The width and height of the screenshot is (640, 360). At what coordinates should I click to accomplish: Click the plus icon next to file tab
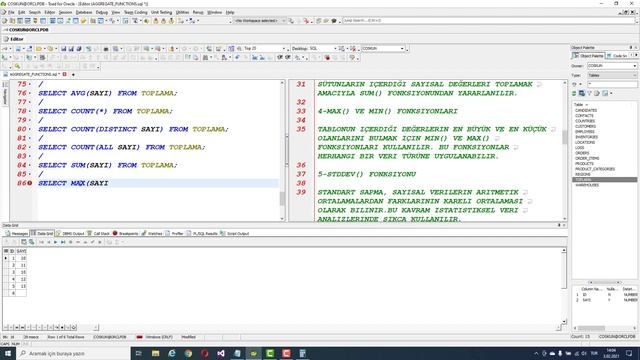tap(73, 75)
